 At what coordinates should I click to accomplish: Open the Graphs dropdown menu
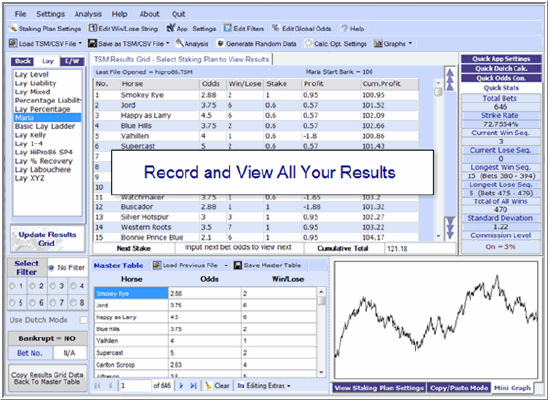pos(410,44)
